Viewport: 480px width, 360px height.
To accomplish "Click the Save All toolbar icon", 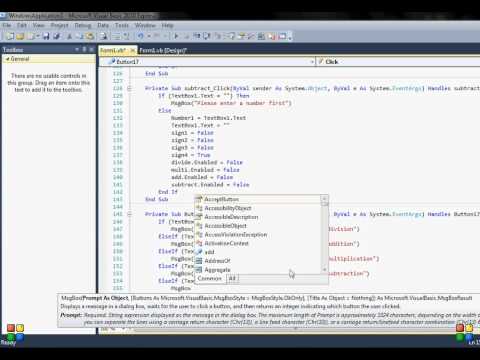I will (56, 36).
